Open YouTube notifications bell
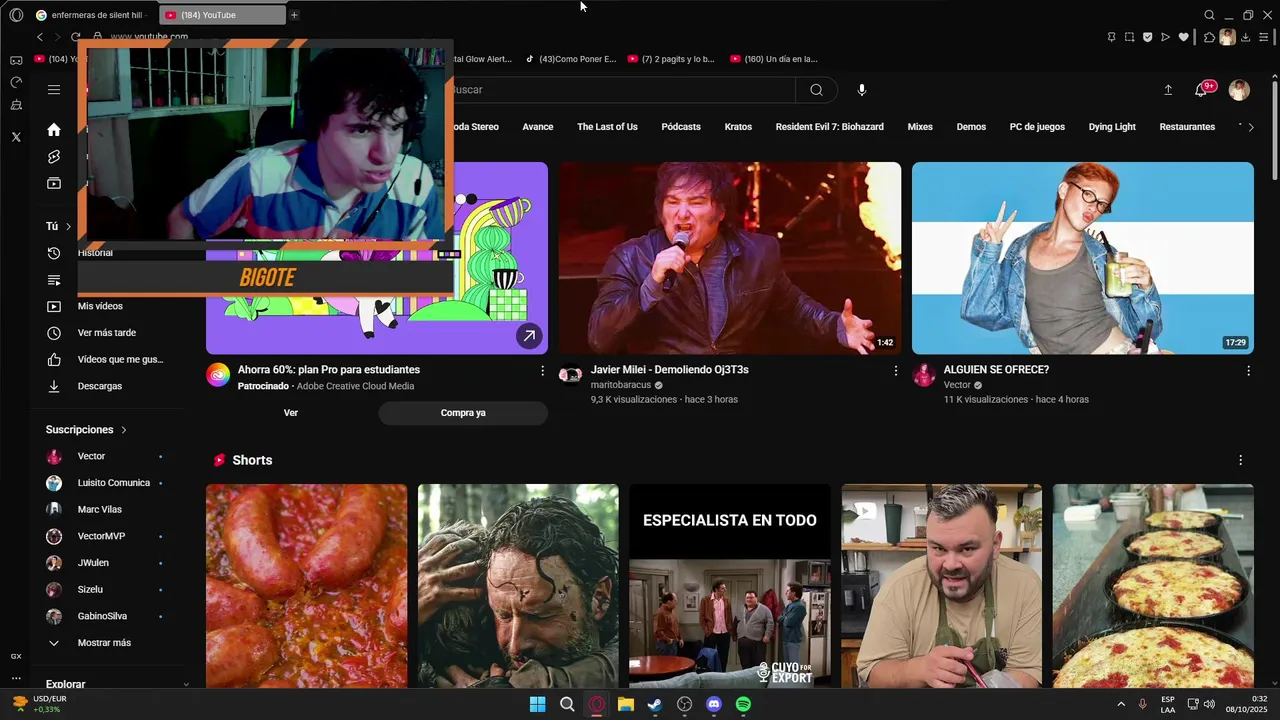Image resolution: width=1280 pixels, height=720 pixels. pyautogui.click(x=1201, y=90)
